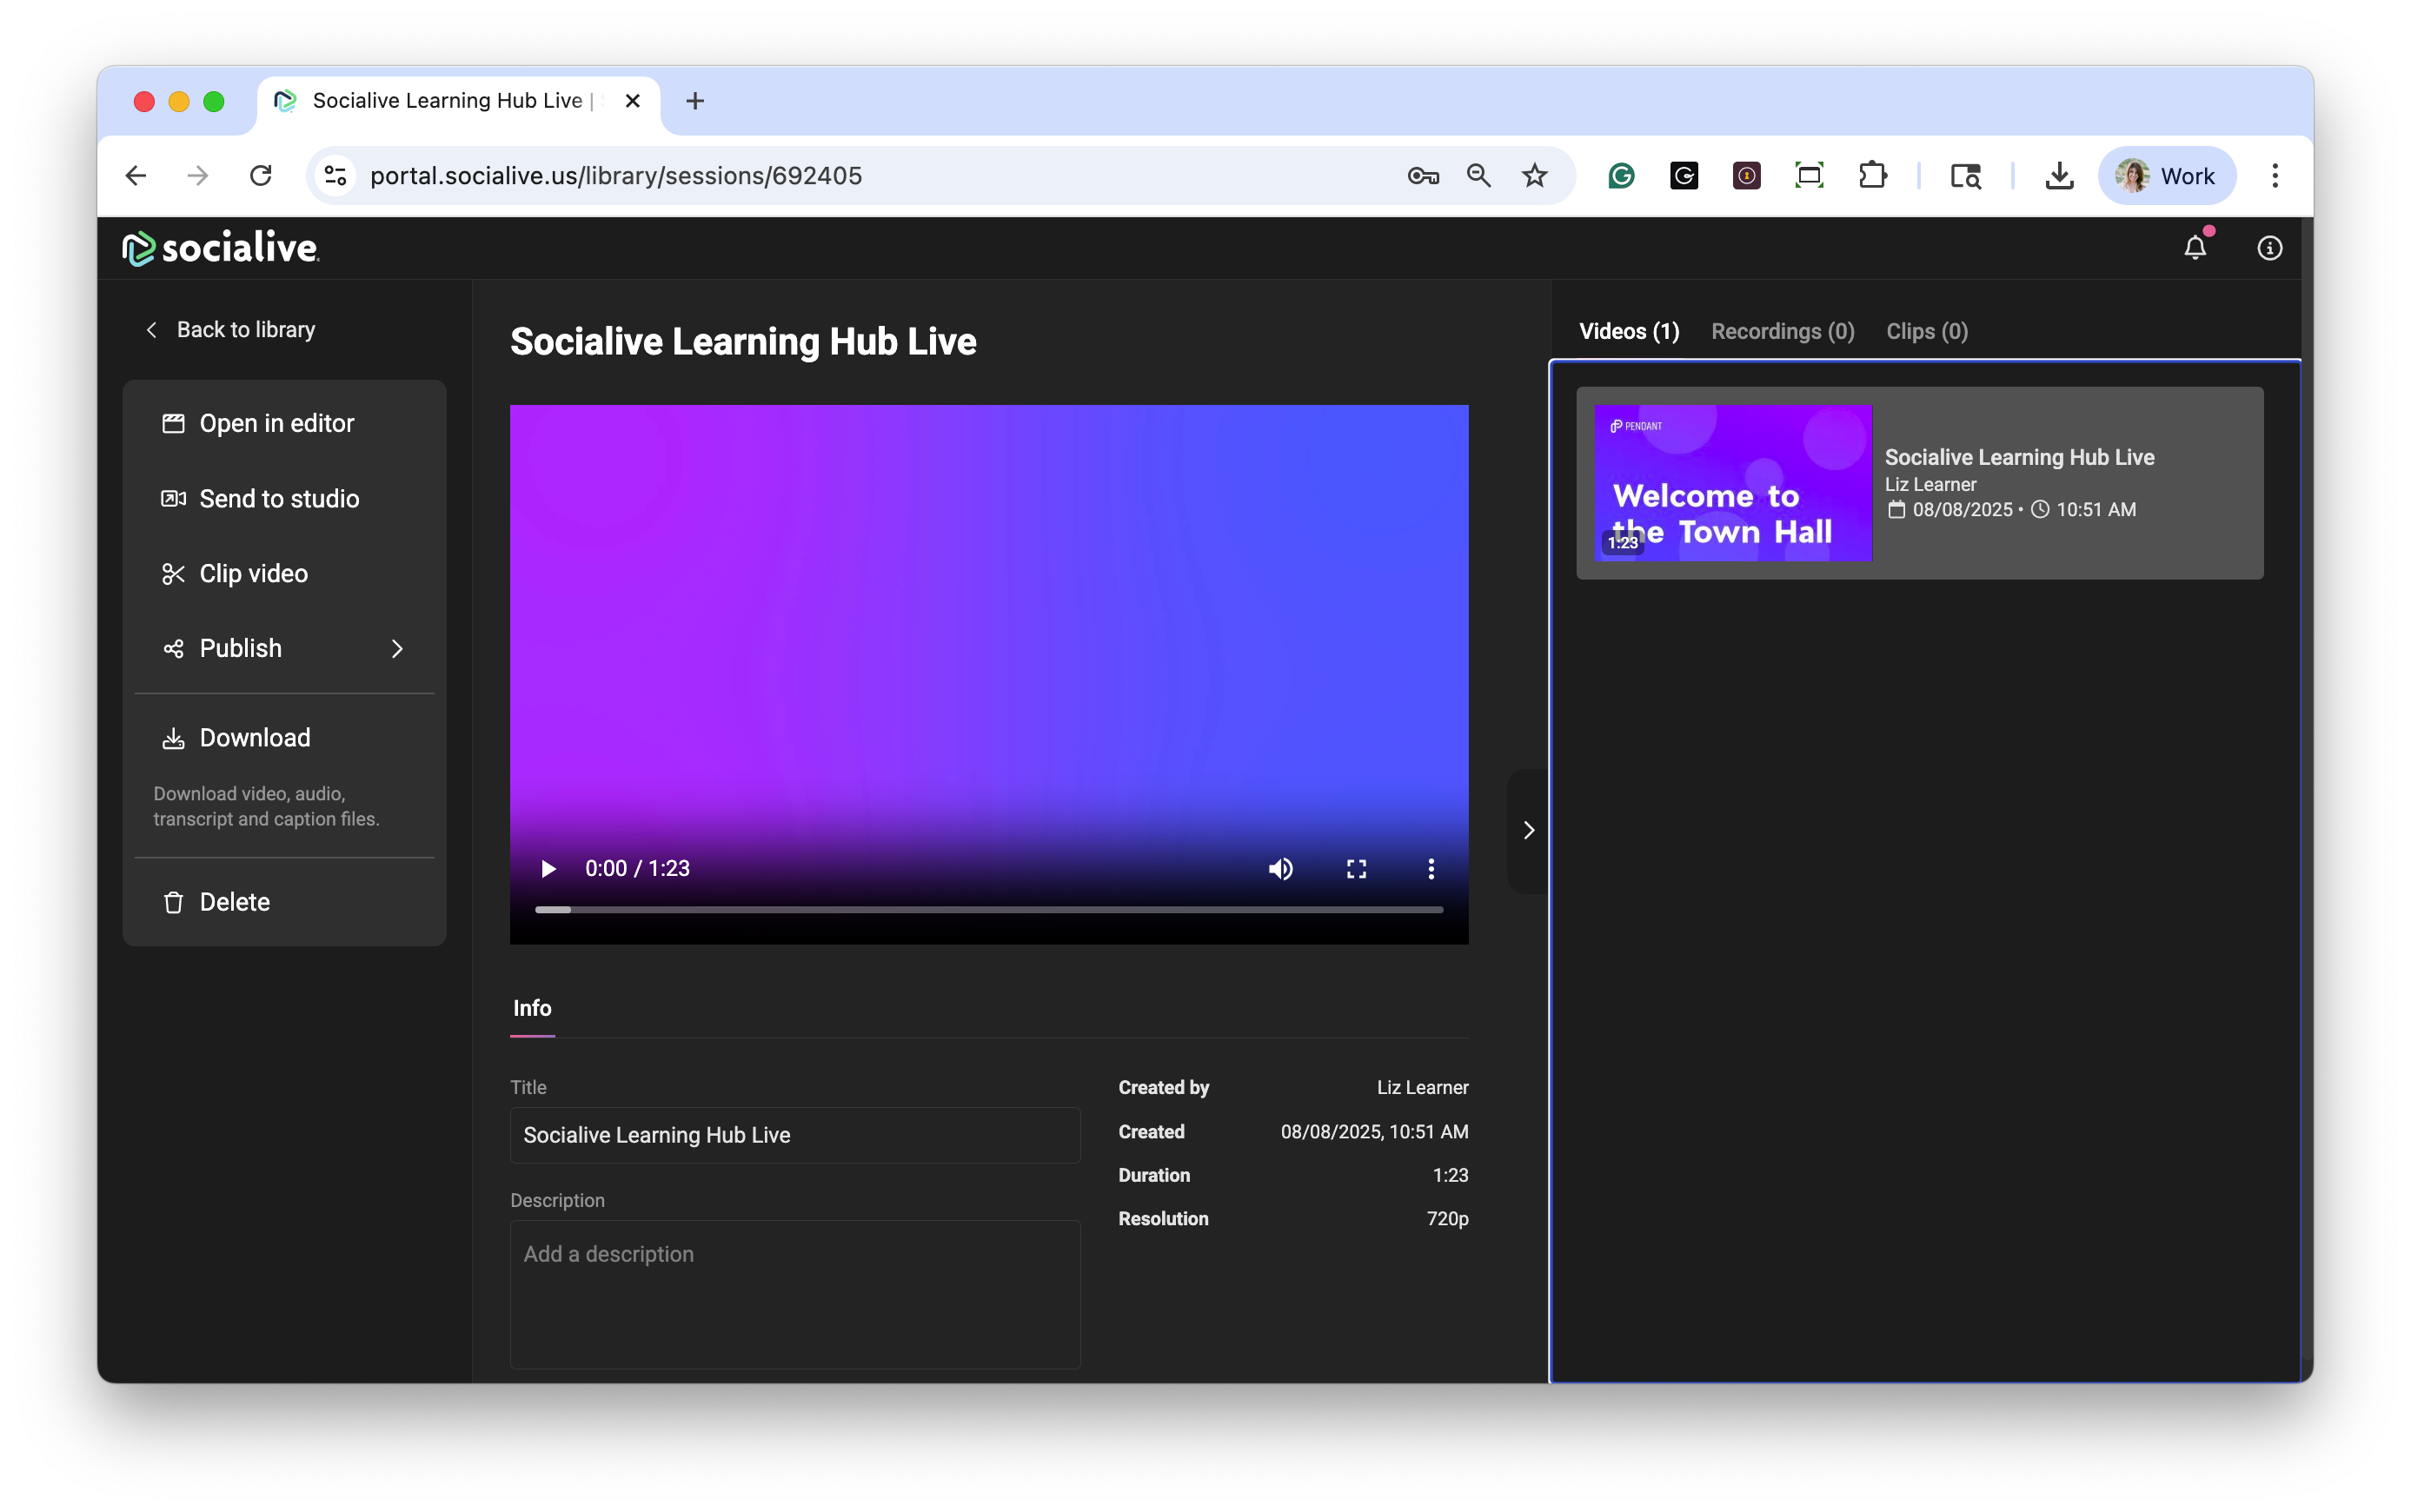
Task: Open the Welcome to Town Hall thumbnail
Action: point(1732,483)
